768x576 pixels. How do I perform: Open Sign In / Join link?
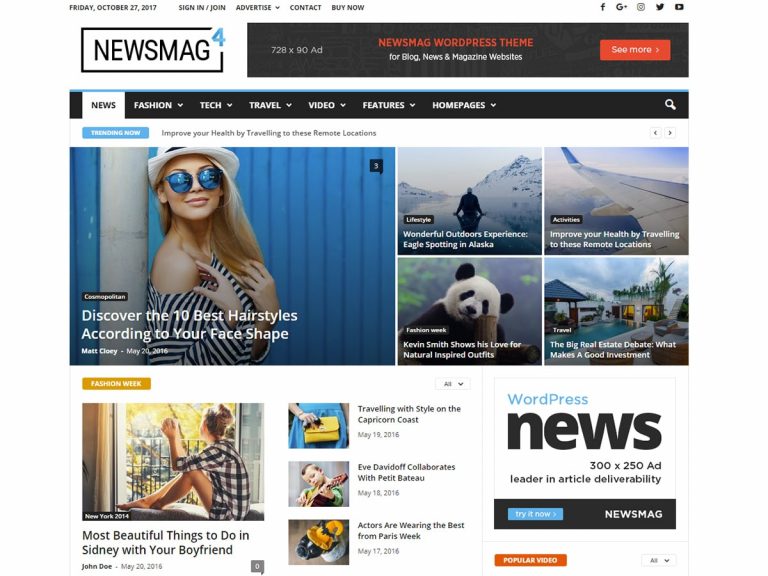[202, 7]
